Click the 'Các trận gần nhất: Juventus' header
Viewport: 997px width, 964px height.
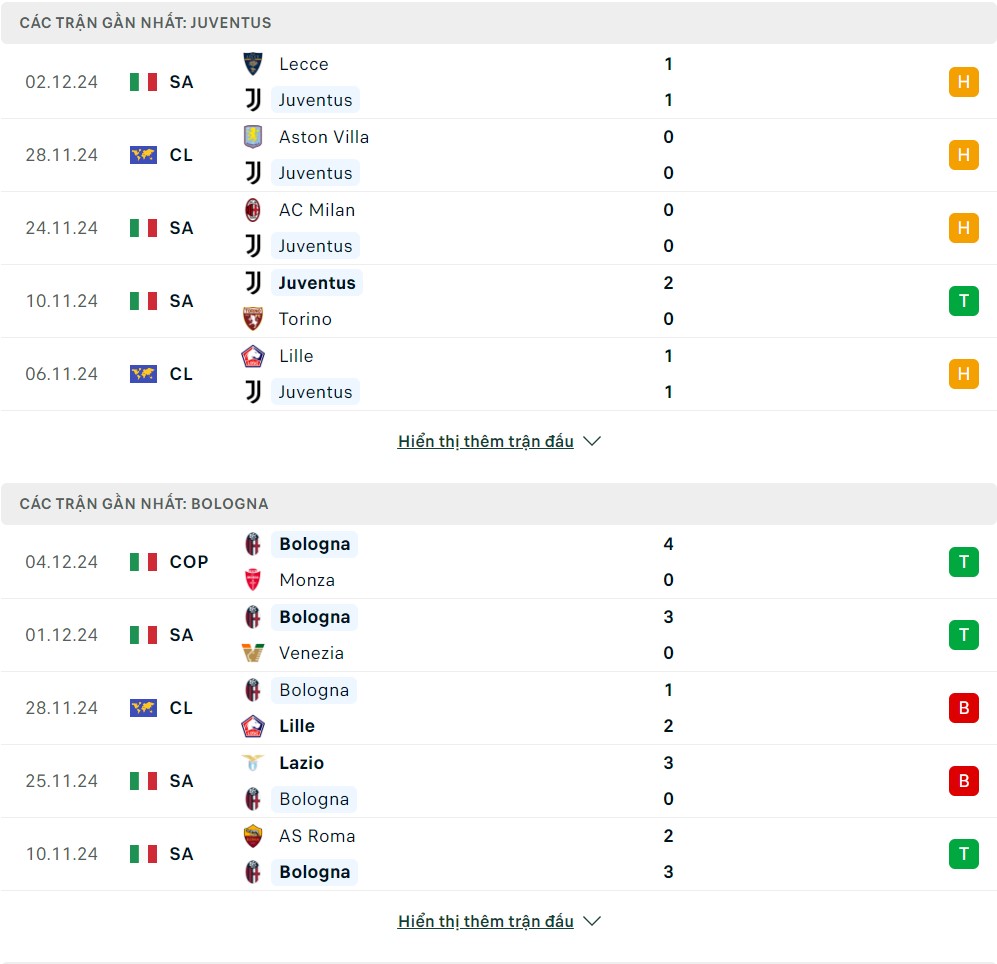145,22
